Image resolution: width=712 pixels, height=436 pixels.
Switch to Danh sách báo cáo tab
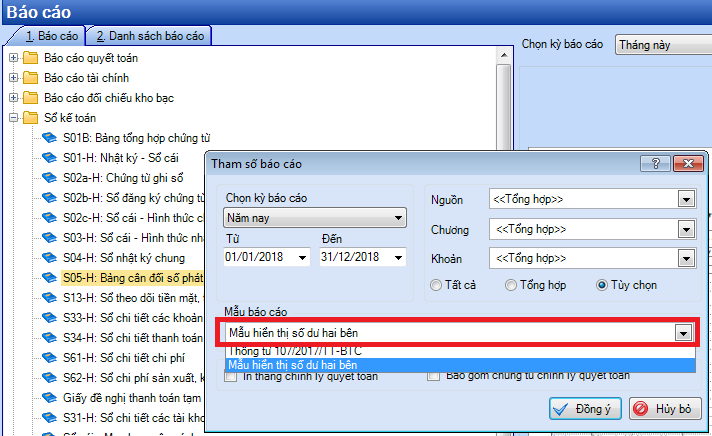(x=148, y=36)
